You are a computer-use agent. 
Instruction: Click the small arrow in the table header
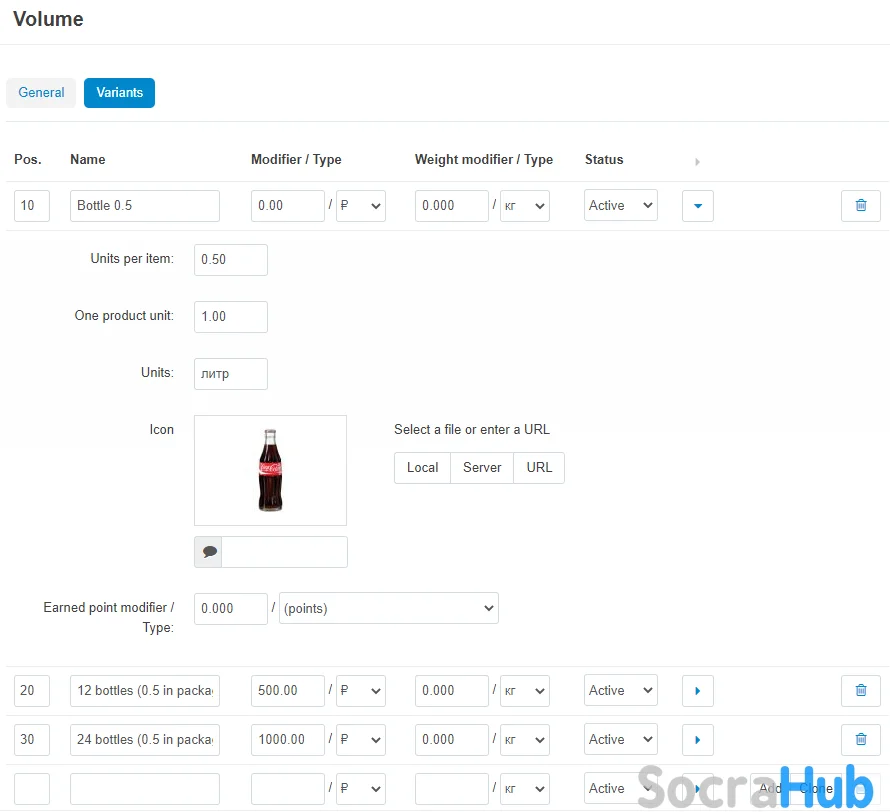[x=697, y=161]
